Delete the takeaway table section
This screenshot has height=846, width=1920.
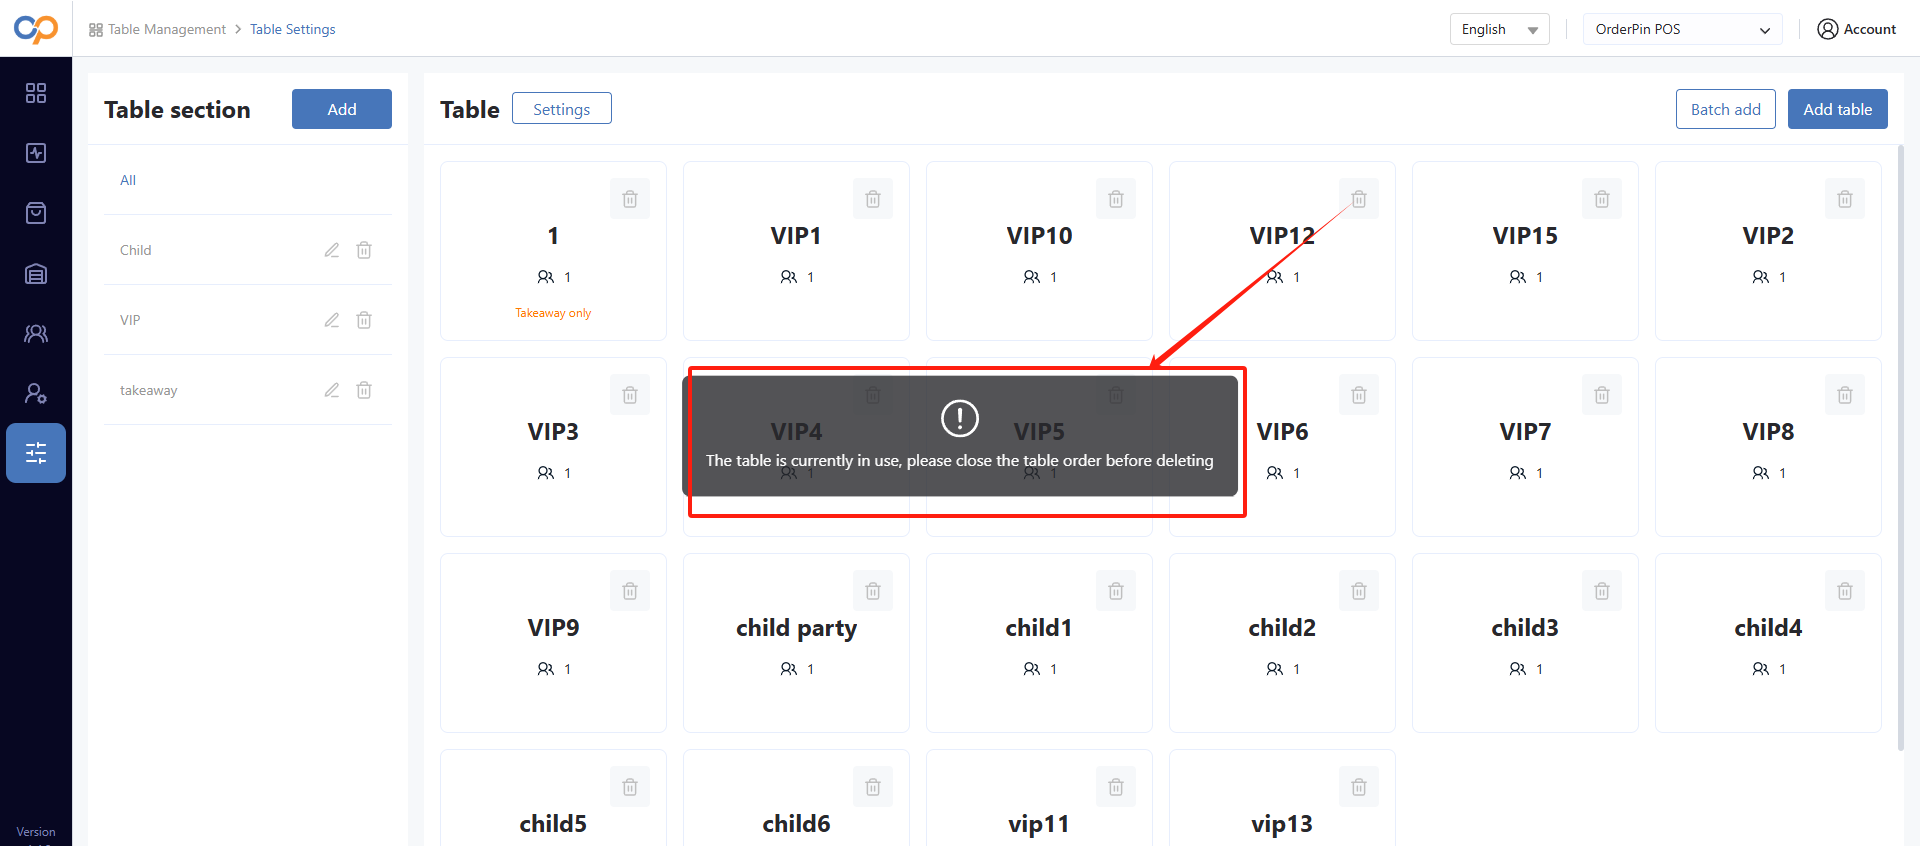364,390
